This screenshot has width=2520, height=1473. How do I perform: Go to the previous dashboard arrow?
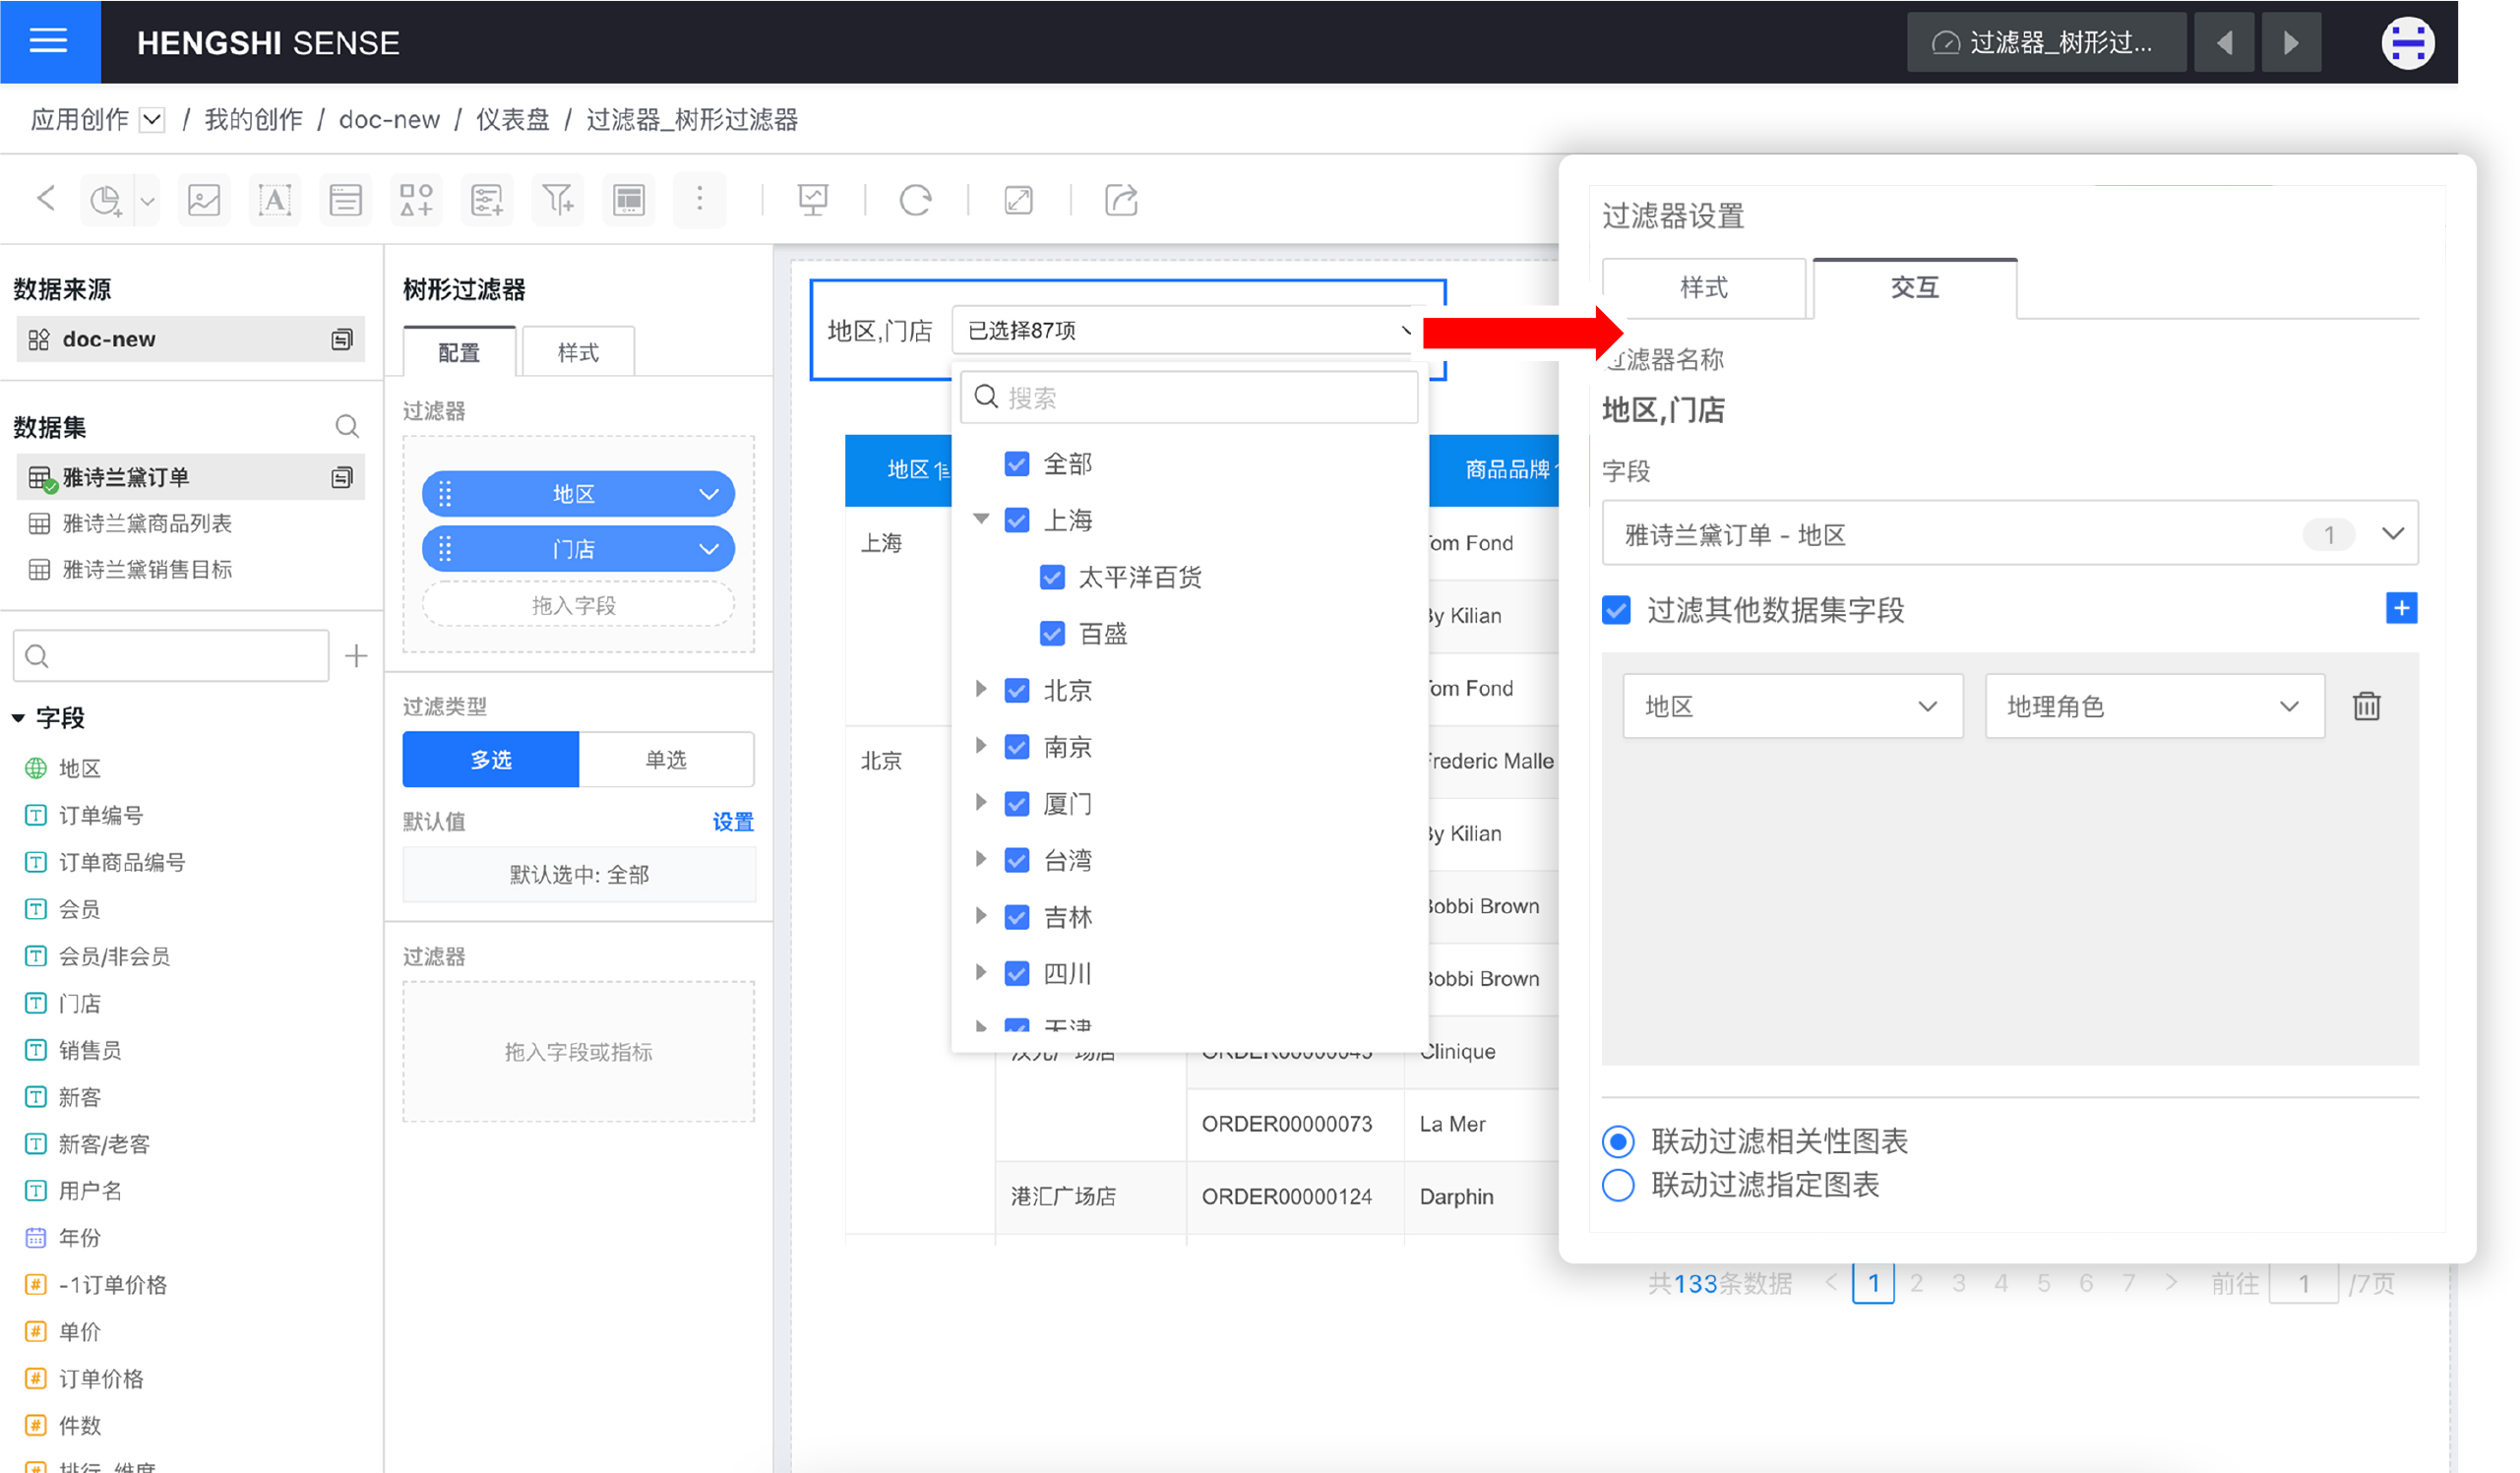[2224, 43]
